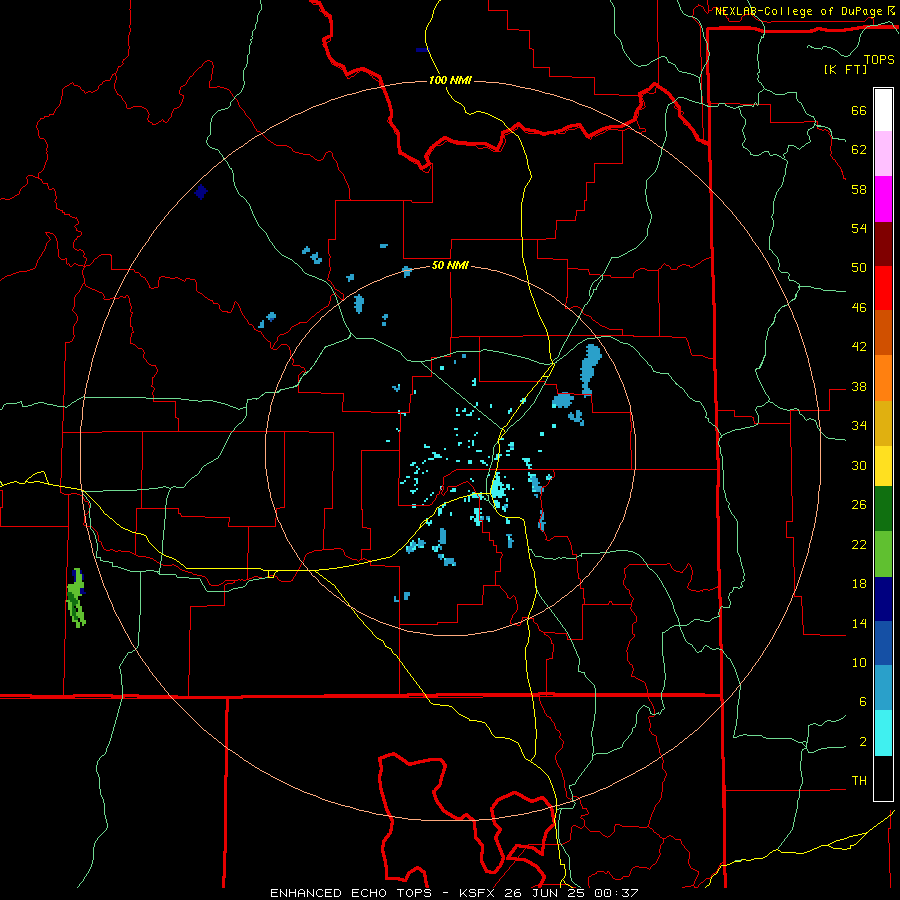
Task: Click the legend value '54'
Action: pyautogui.click(x=859, y=228)
